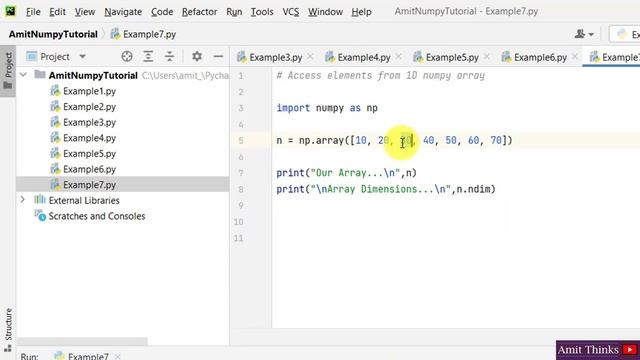640x360 pixels.
Task: Click the Scratches and Consoles icon
Action: point(40,216)
